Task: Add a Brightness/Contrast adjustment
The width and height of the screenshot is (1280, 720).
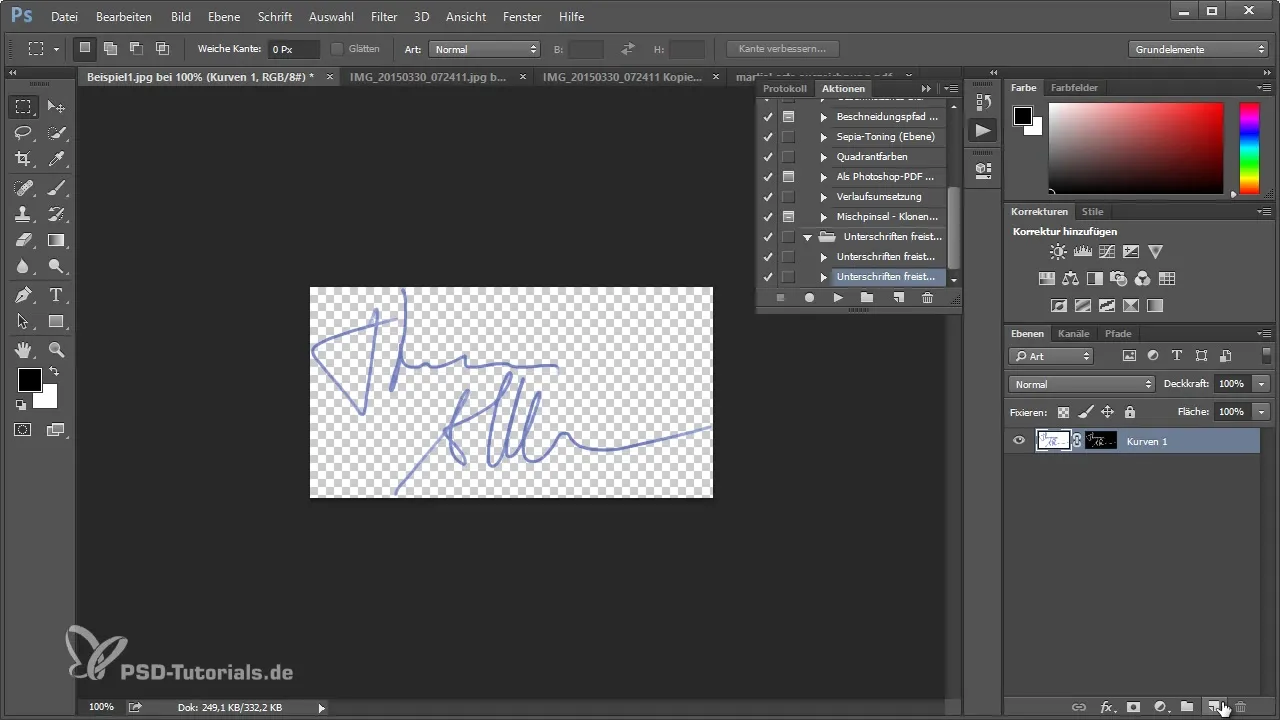Action: pyautogui.click(x=1058, y=252)
